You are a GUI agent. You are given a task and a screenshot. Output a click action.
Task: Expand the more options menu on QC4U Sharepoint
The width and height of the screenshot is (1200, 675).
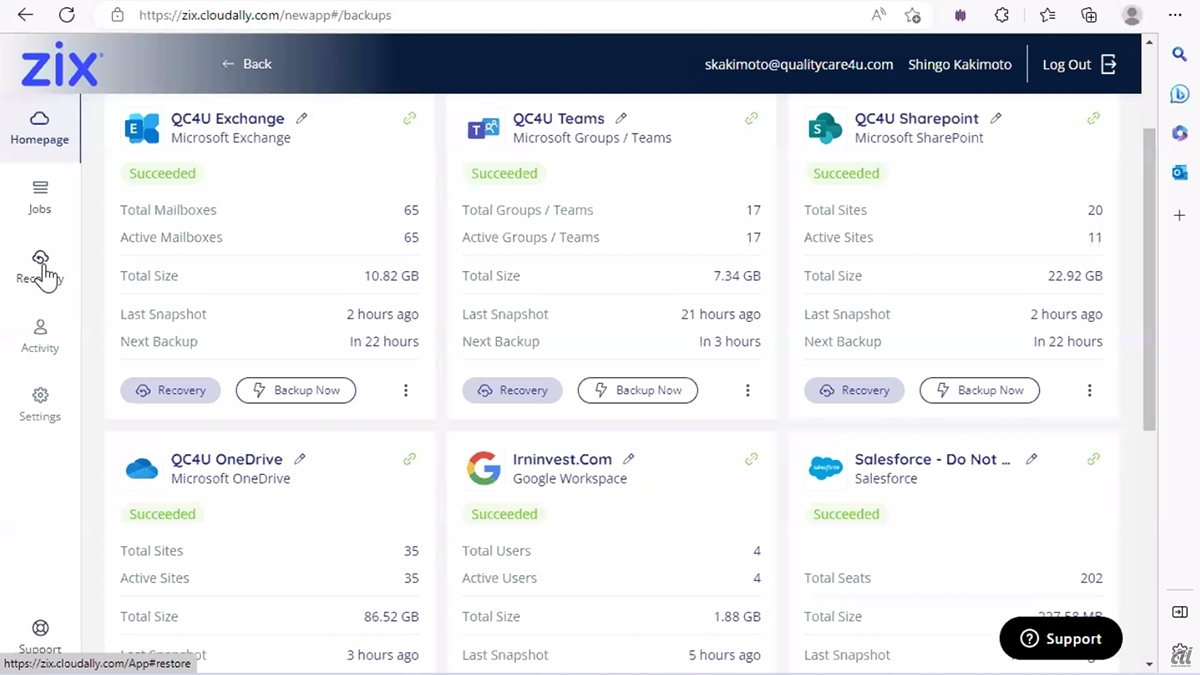pos(1089,390)
